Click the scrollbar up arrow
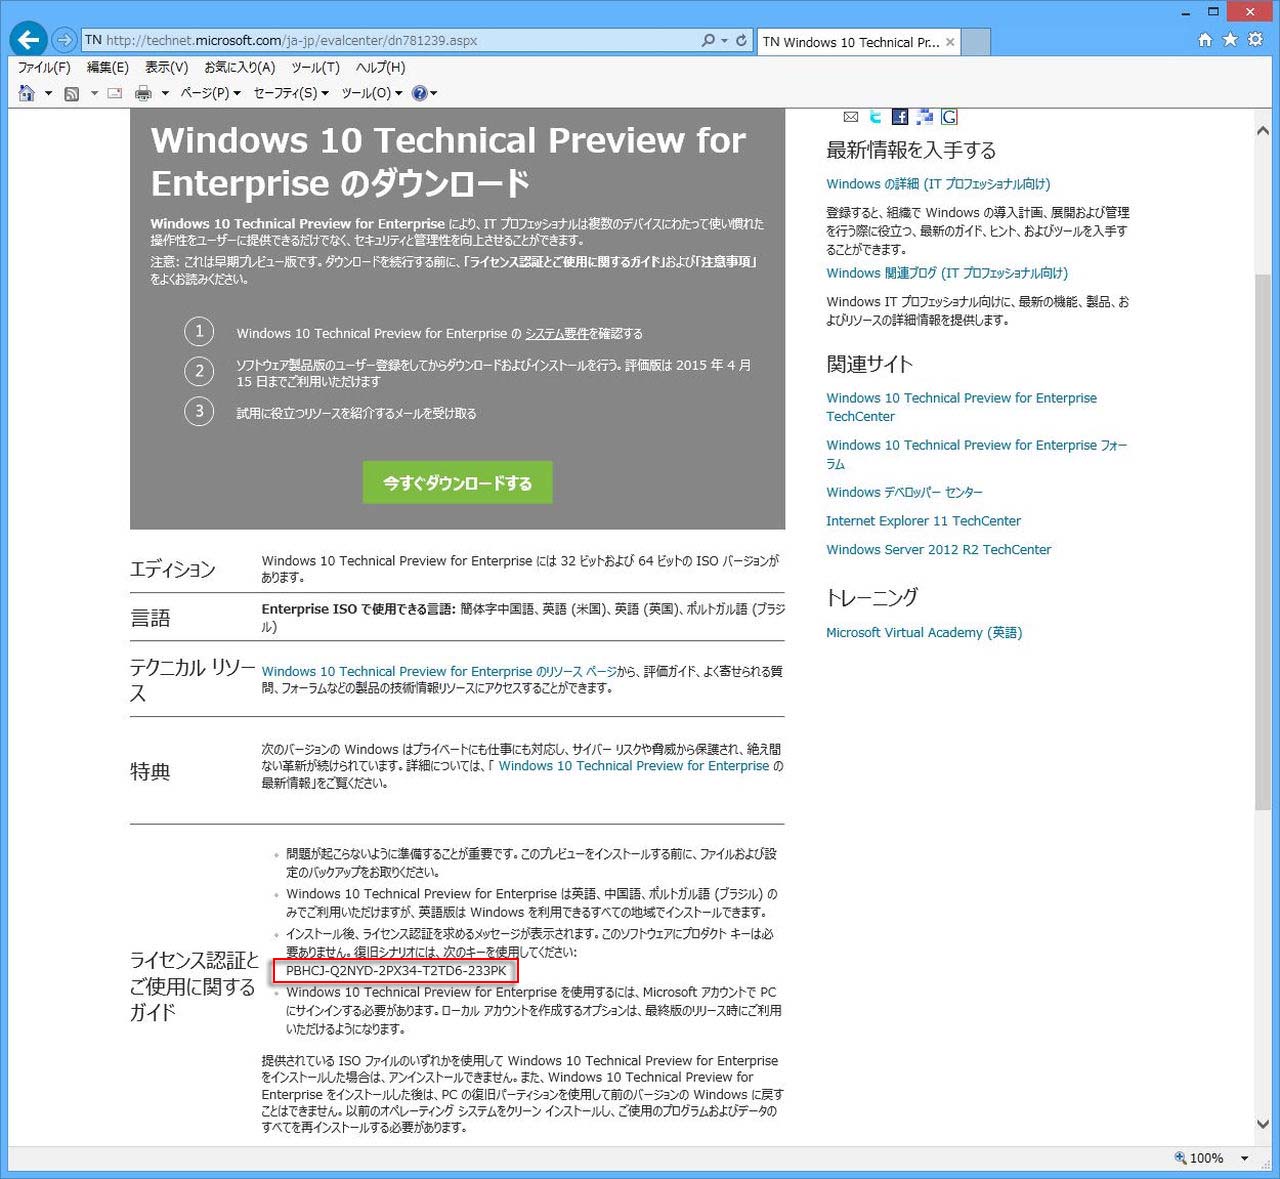 point(1262,130)
